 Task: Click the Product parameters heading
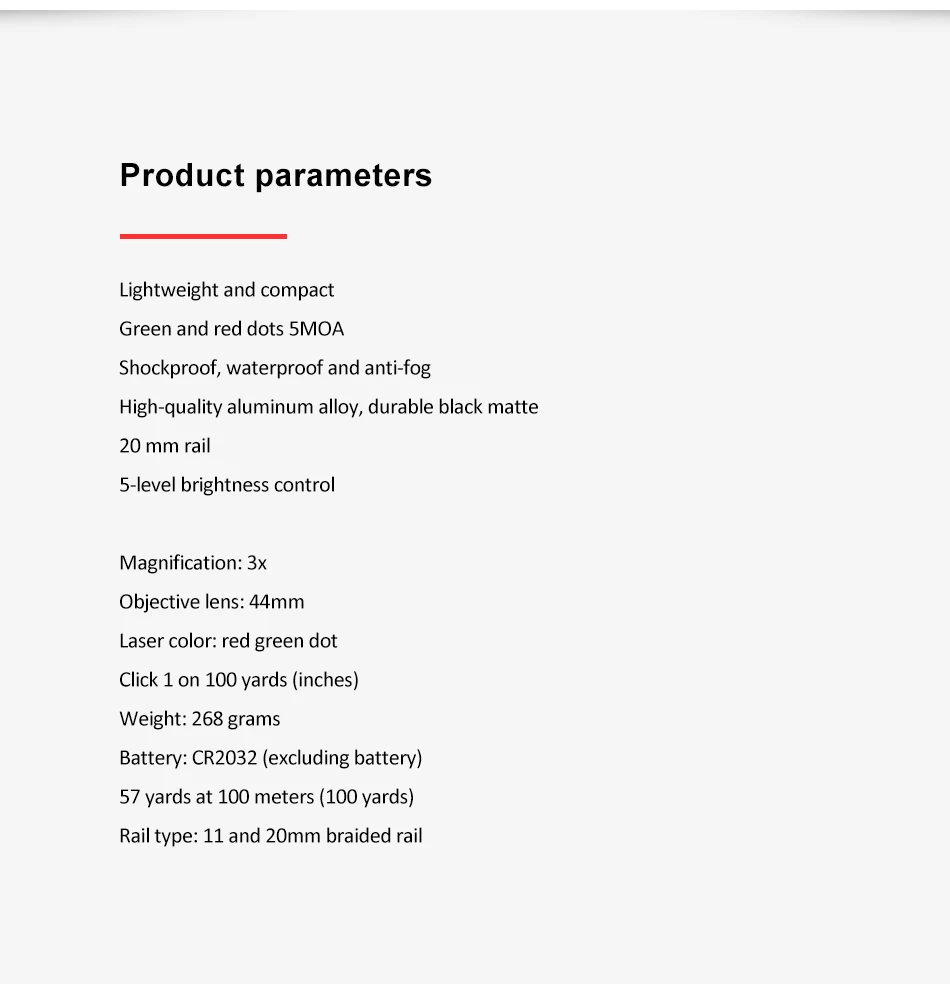pos(276,175)
